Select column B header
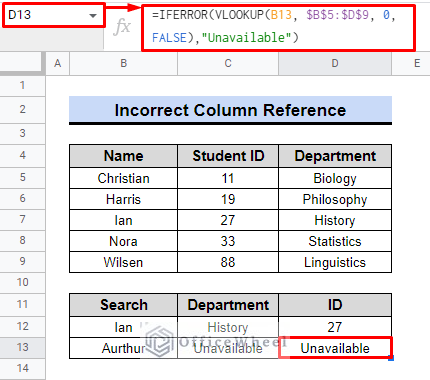The width and height of the screenshot is (430, 380). (x=124, y=63)
